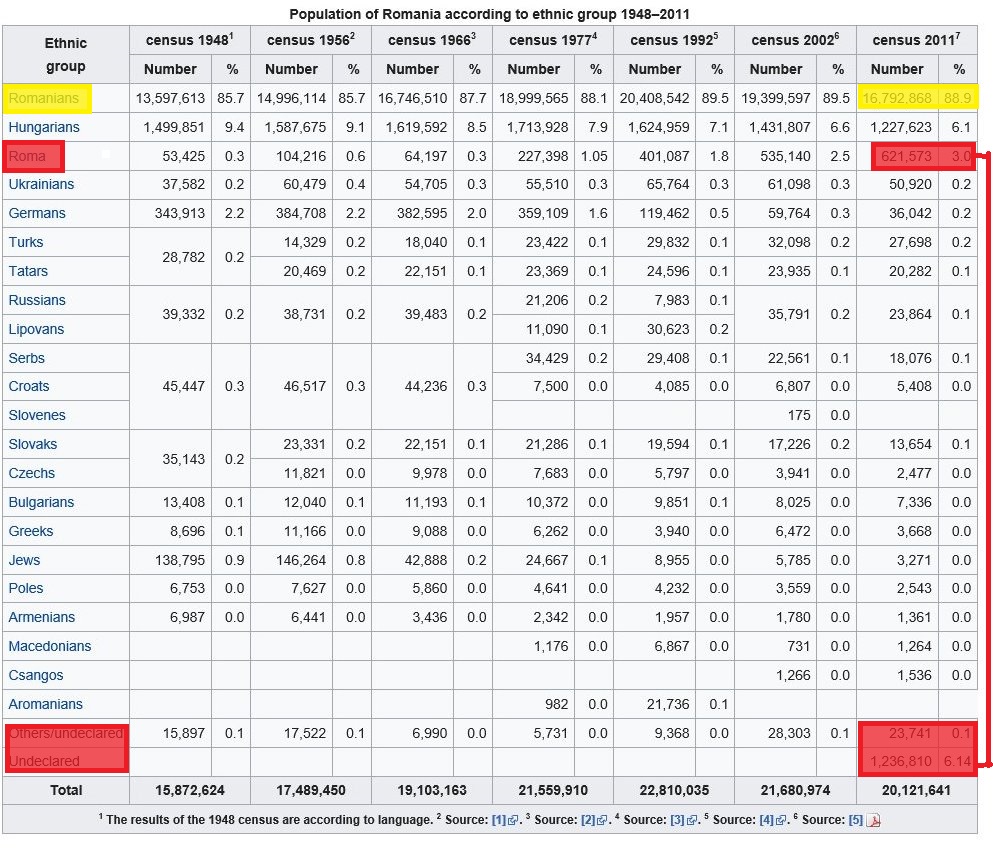This screenshot has width=993, height=849.
Task: Select the Aromanians 1992 value 21,736
Action: pos(668,705)
